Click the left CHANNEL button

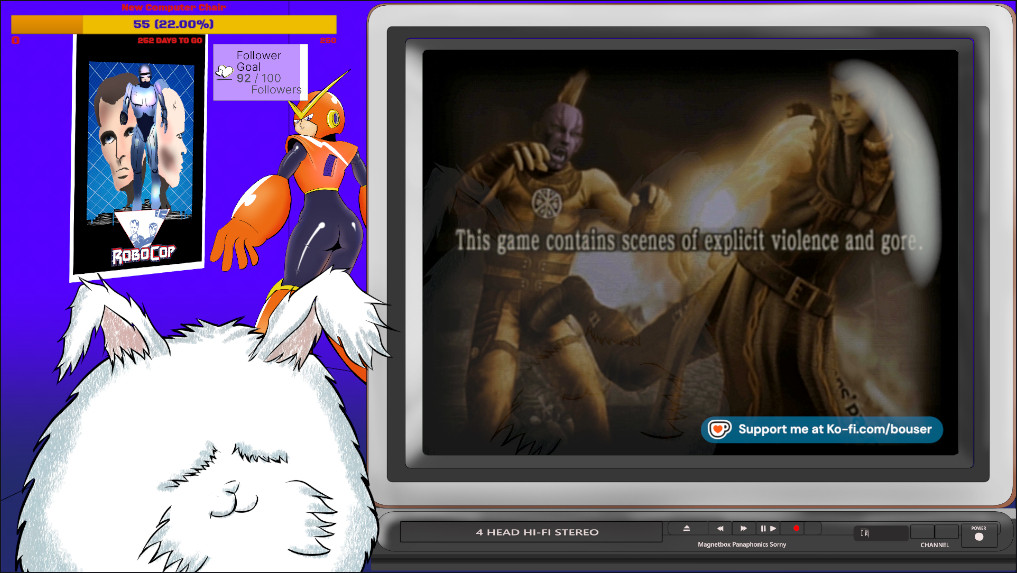[x=922, y=531]
